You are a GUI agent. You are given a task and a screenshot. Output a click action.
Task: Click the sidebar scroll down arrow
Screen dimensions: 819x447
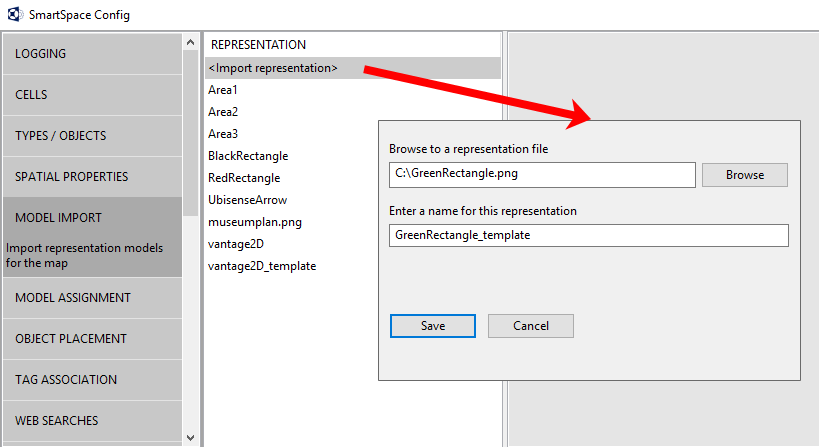tap(190, 438)
